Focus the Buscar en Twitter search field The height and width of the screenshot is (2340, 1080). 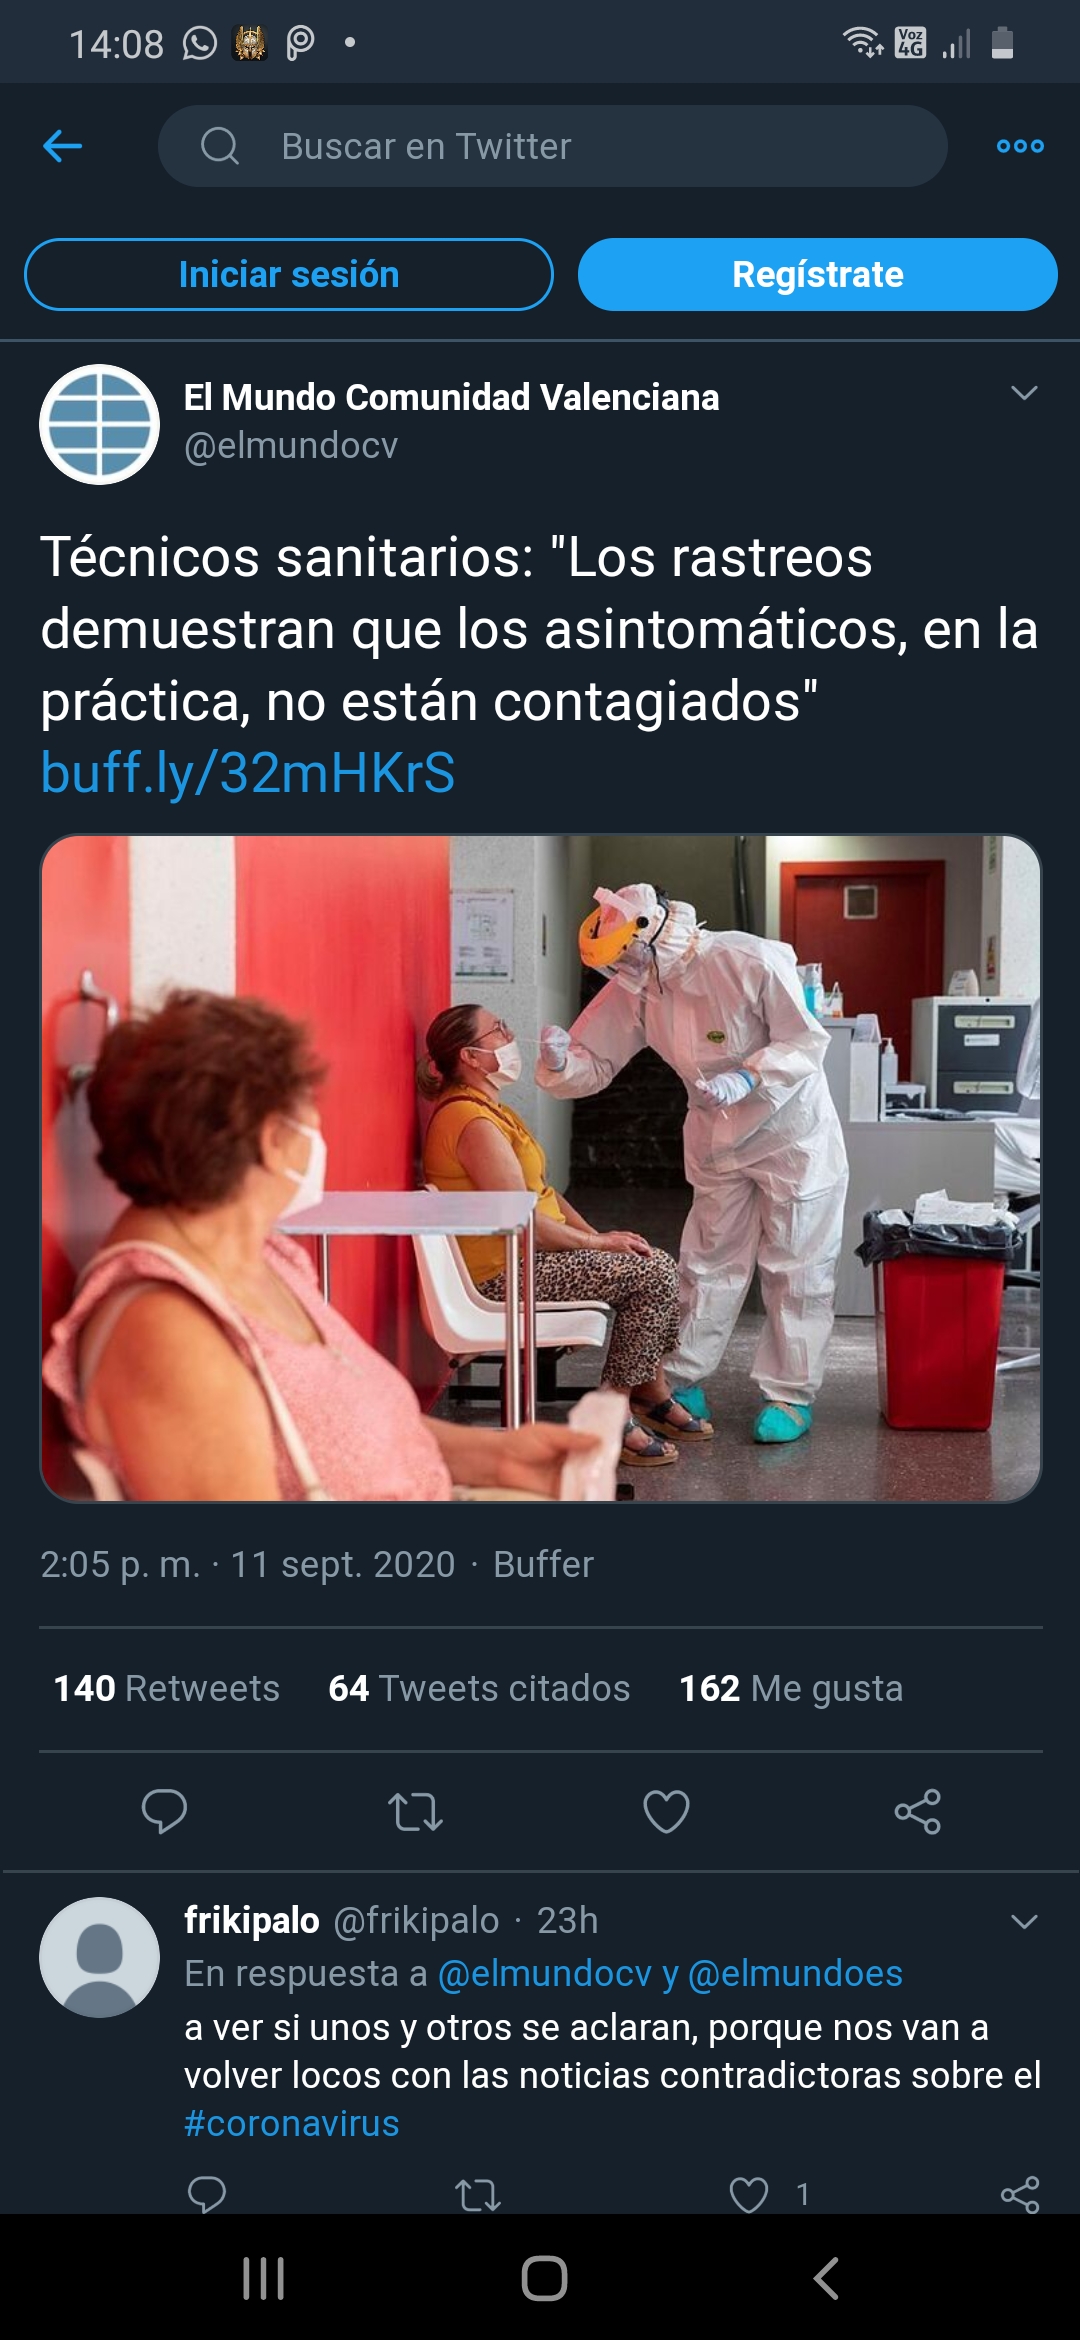coord(552,146)
